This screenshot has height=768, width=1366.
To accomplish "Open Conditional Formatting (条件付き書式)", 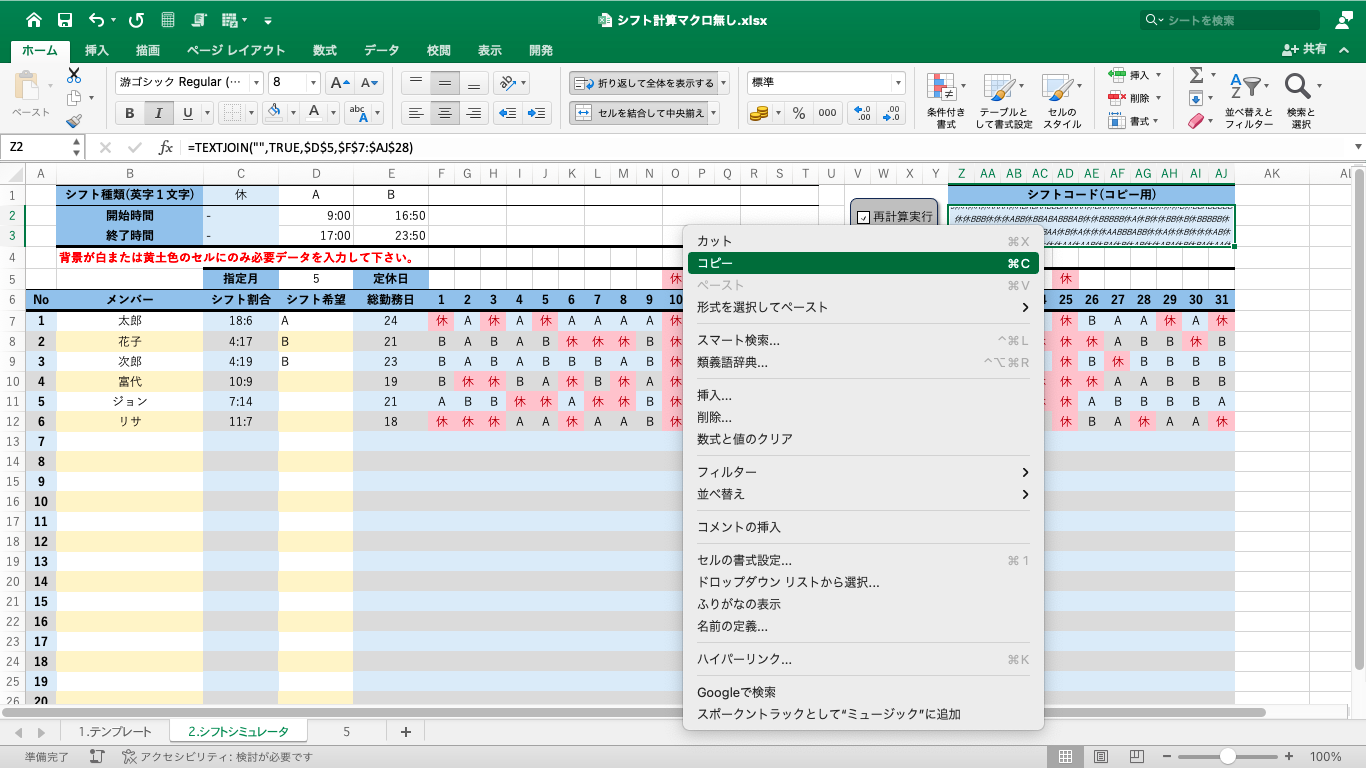I will point(945,101).
